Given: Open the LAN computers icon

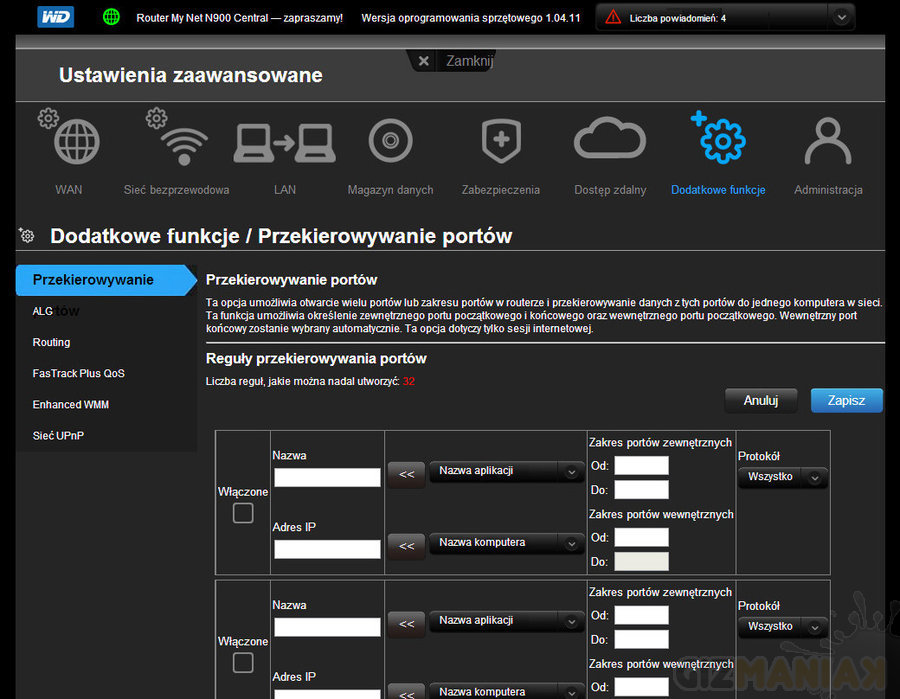Looking at the screenshot, I should [x=283, y=143].
